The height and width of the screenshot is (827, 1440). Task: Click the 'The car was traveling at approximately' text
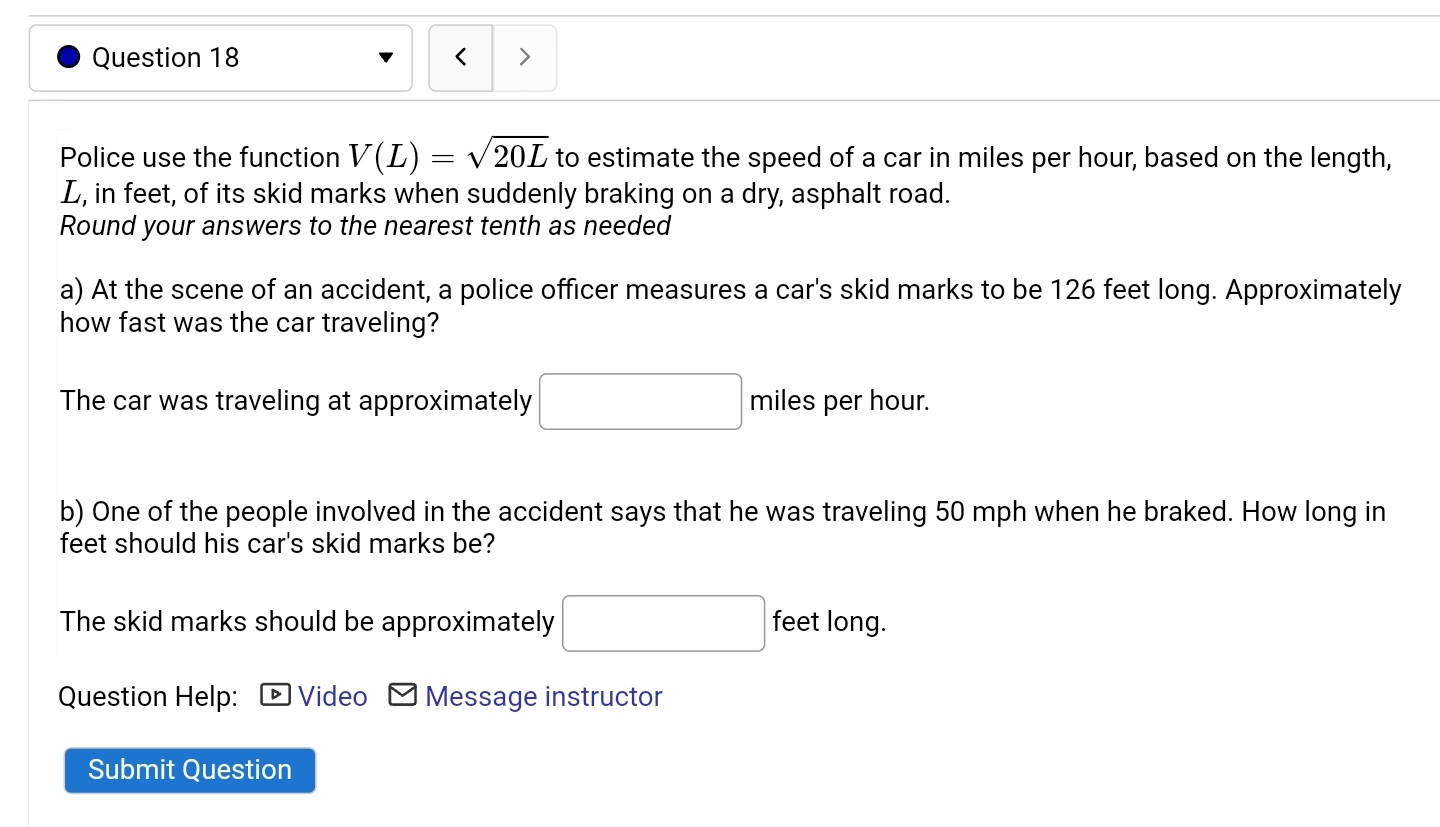[x=296, y=401]
